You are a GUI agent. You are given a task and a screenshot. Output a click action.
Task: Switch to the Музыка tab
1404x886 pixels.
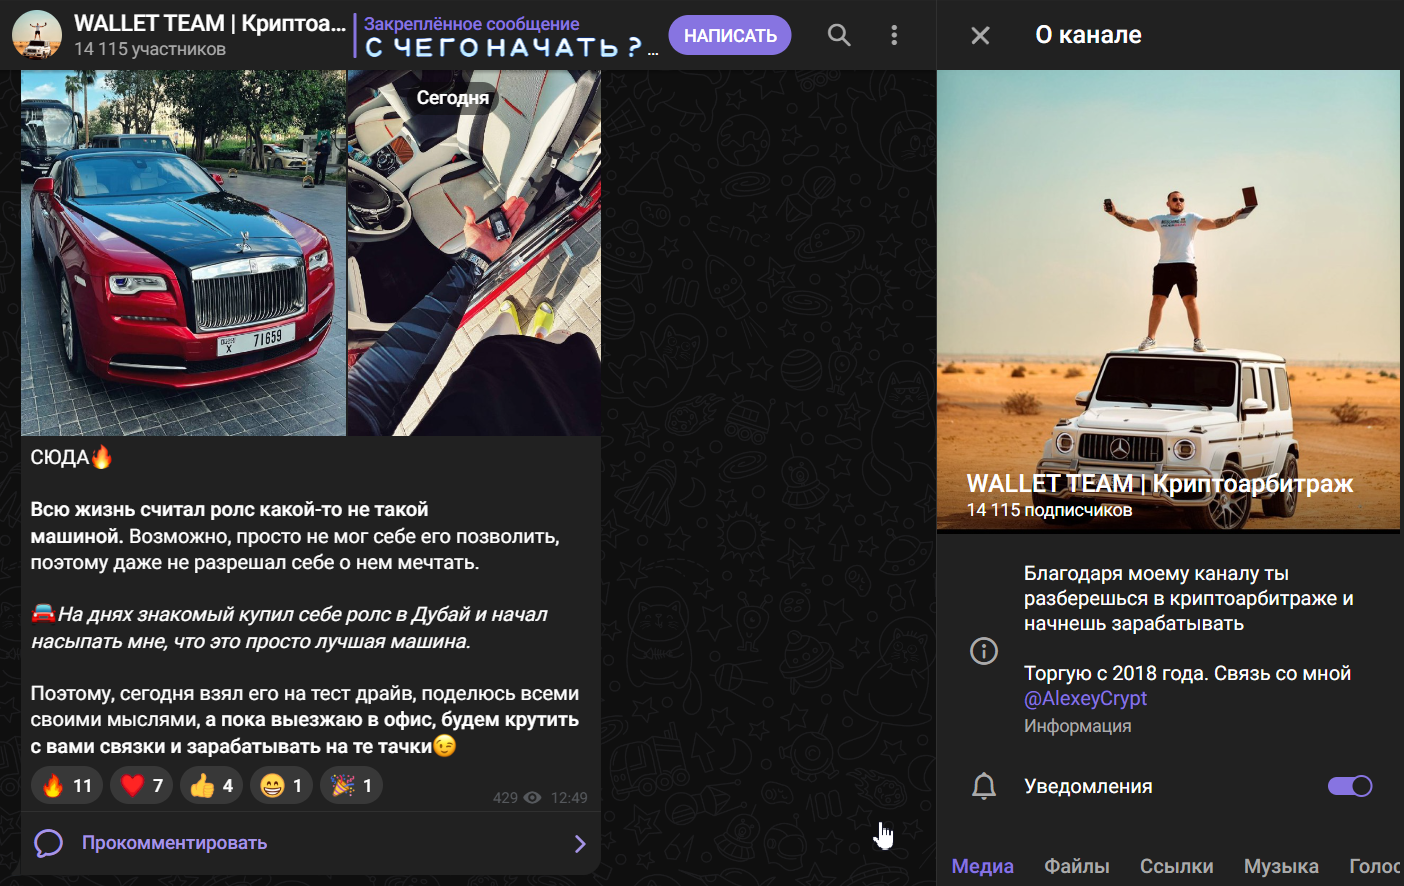1281,866
